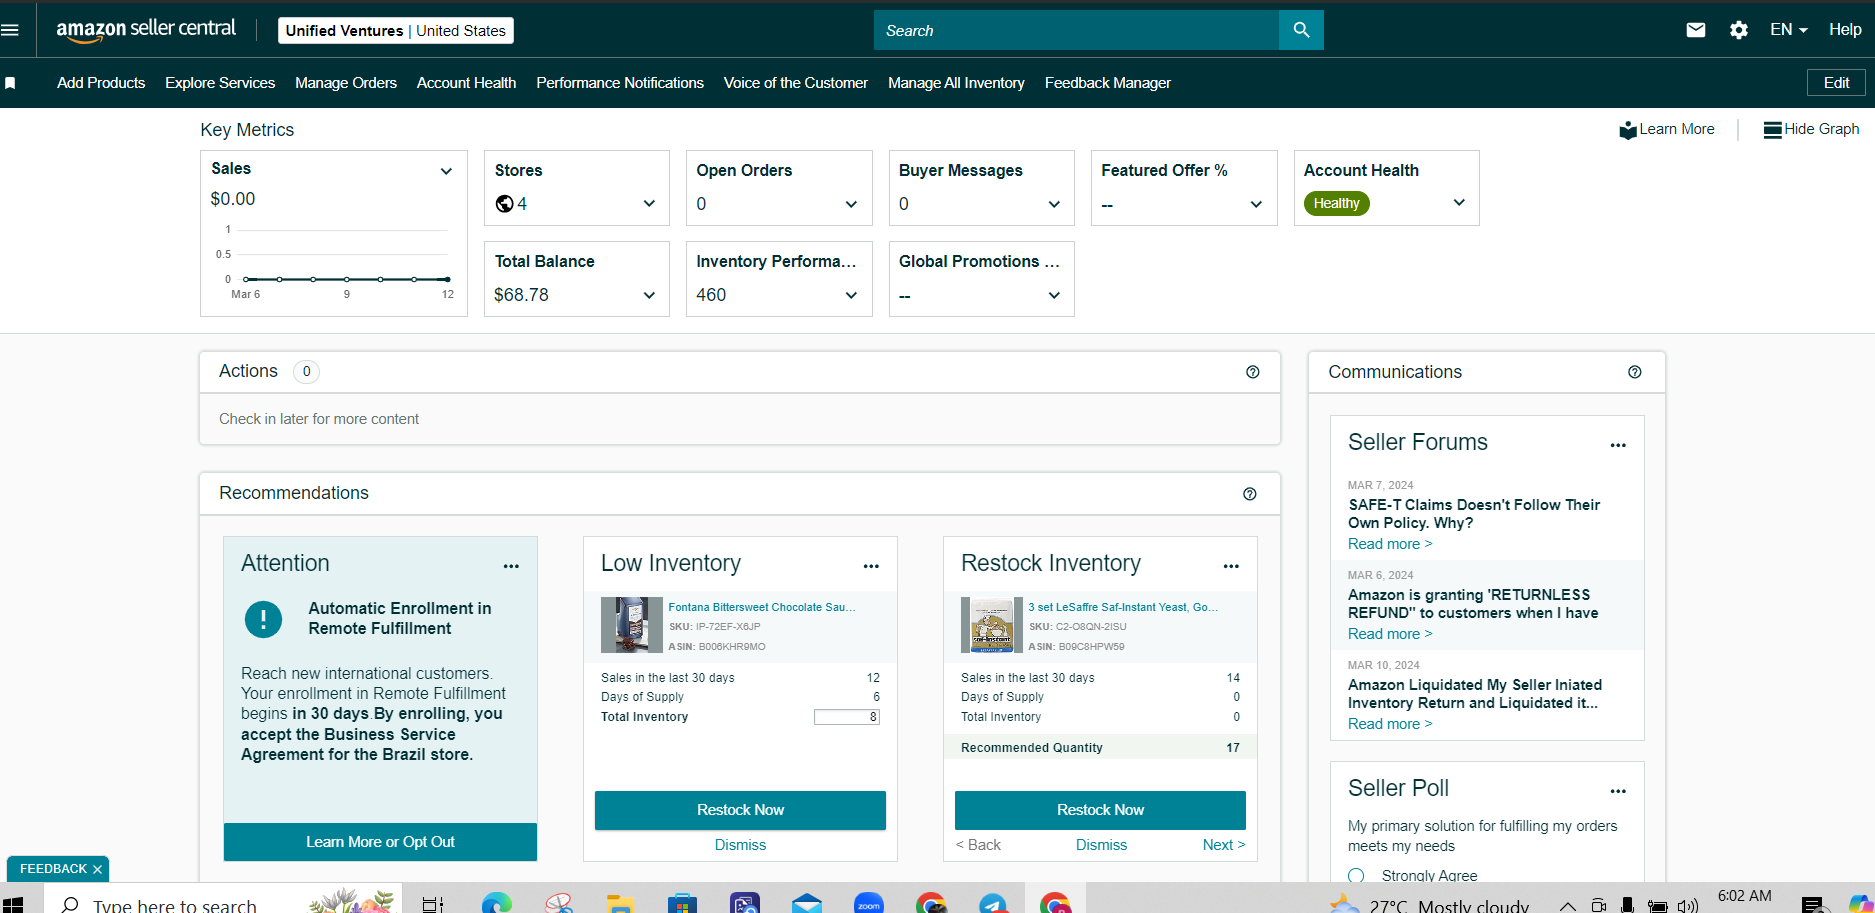Screen dimensions: 1875x913
Task: Click Restock Now for Fontana chocolate sauce
Action: coord(740,810)
